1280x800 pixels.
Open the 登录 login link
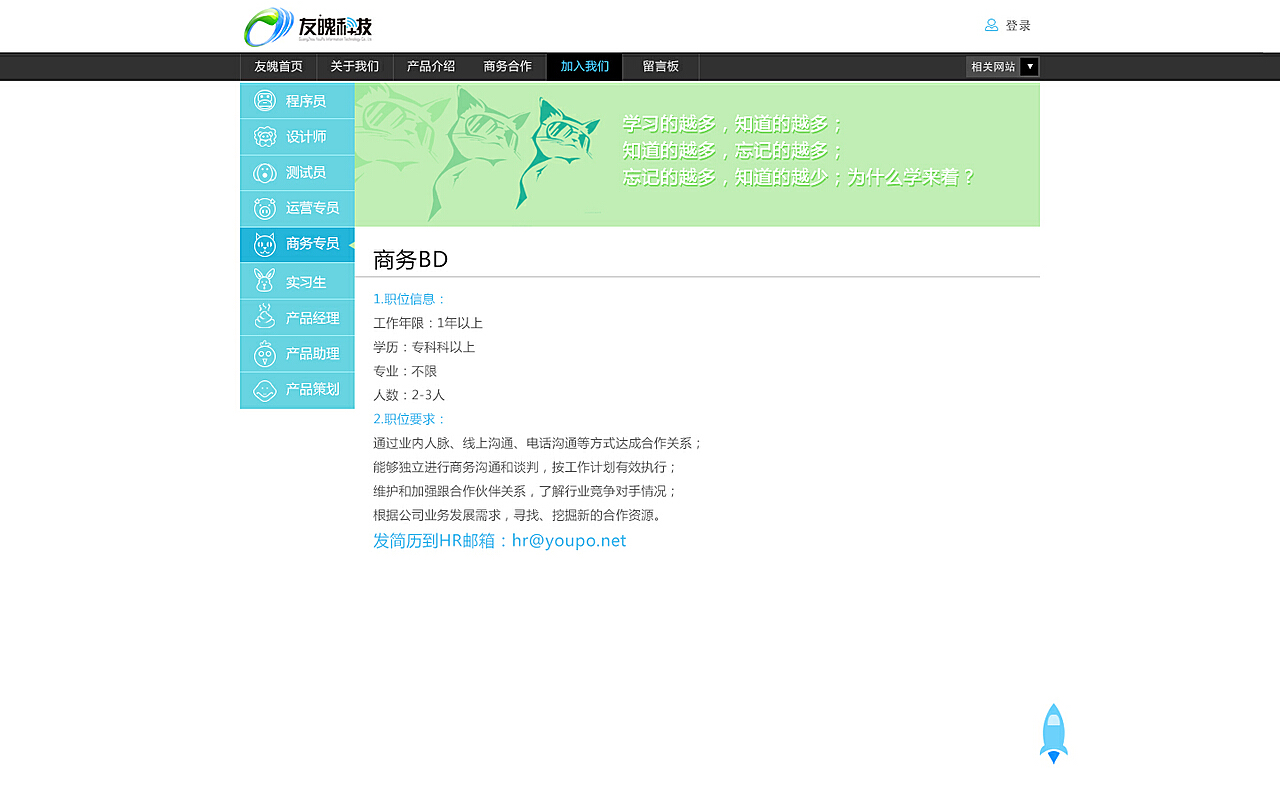1018,26
